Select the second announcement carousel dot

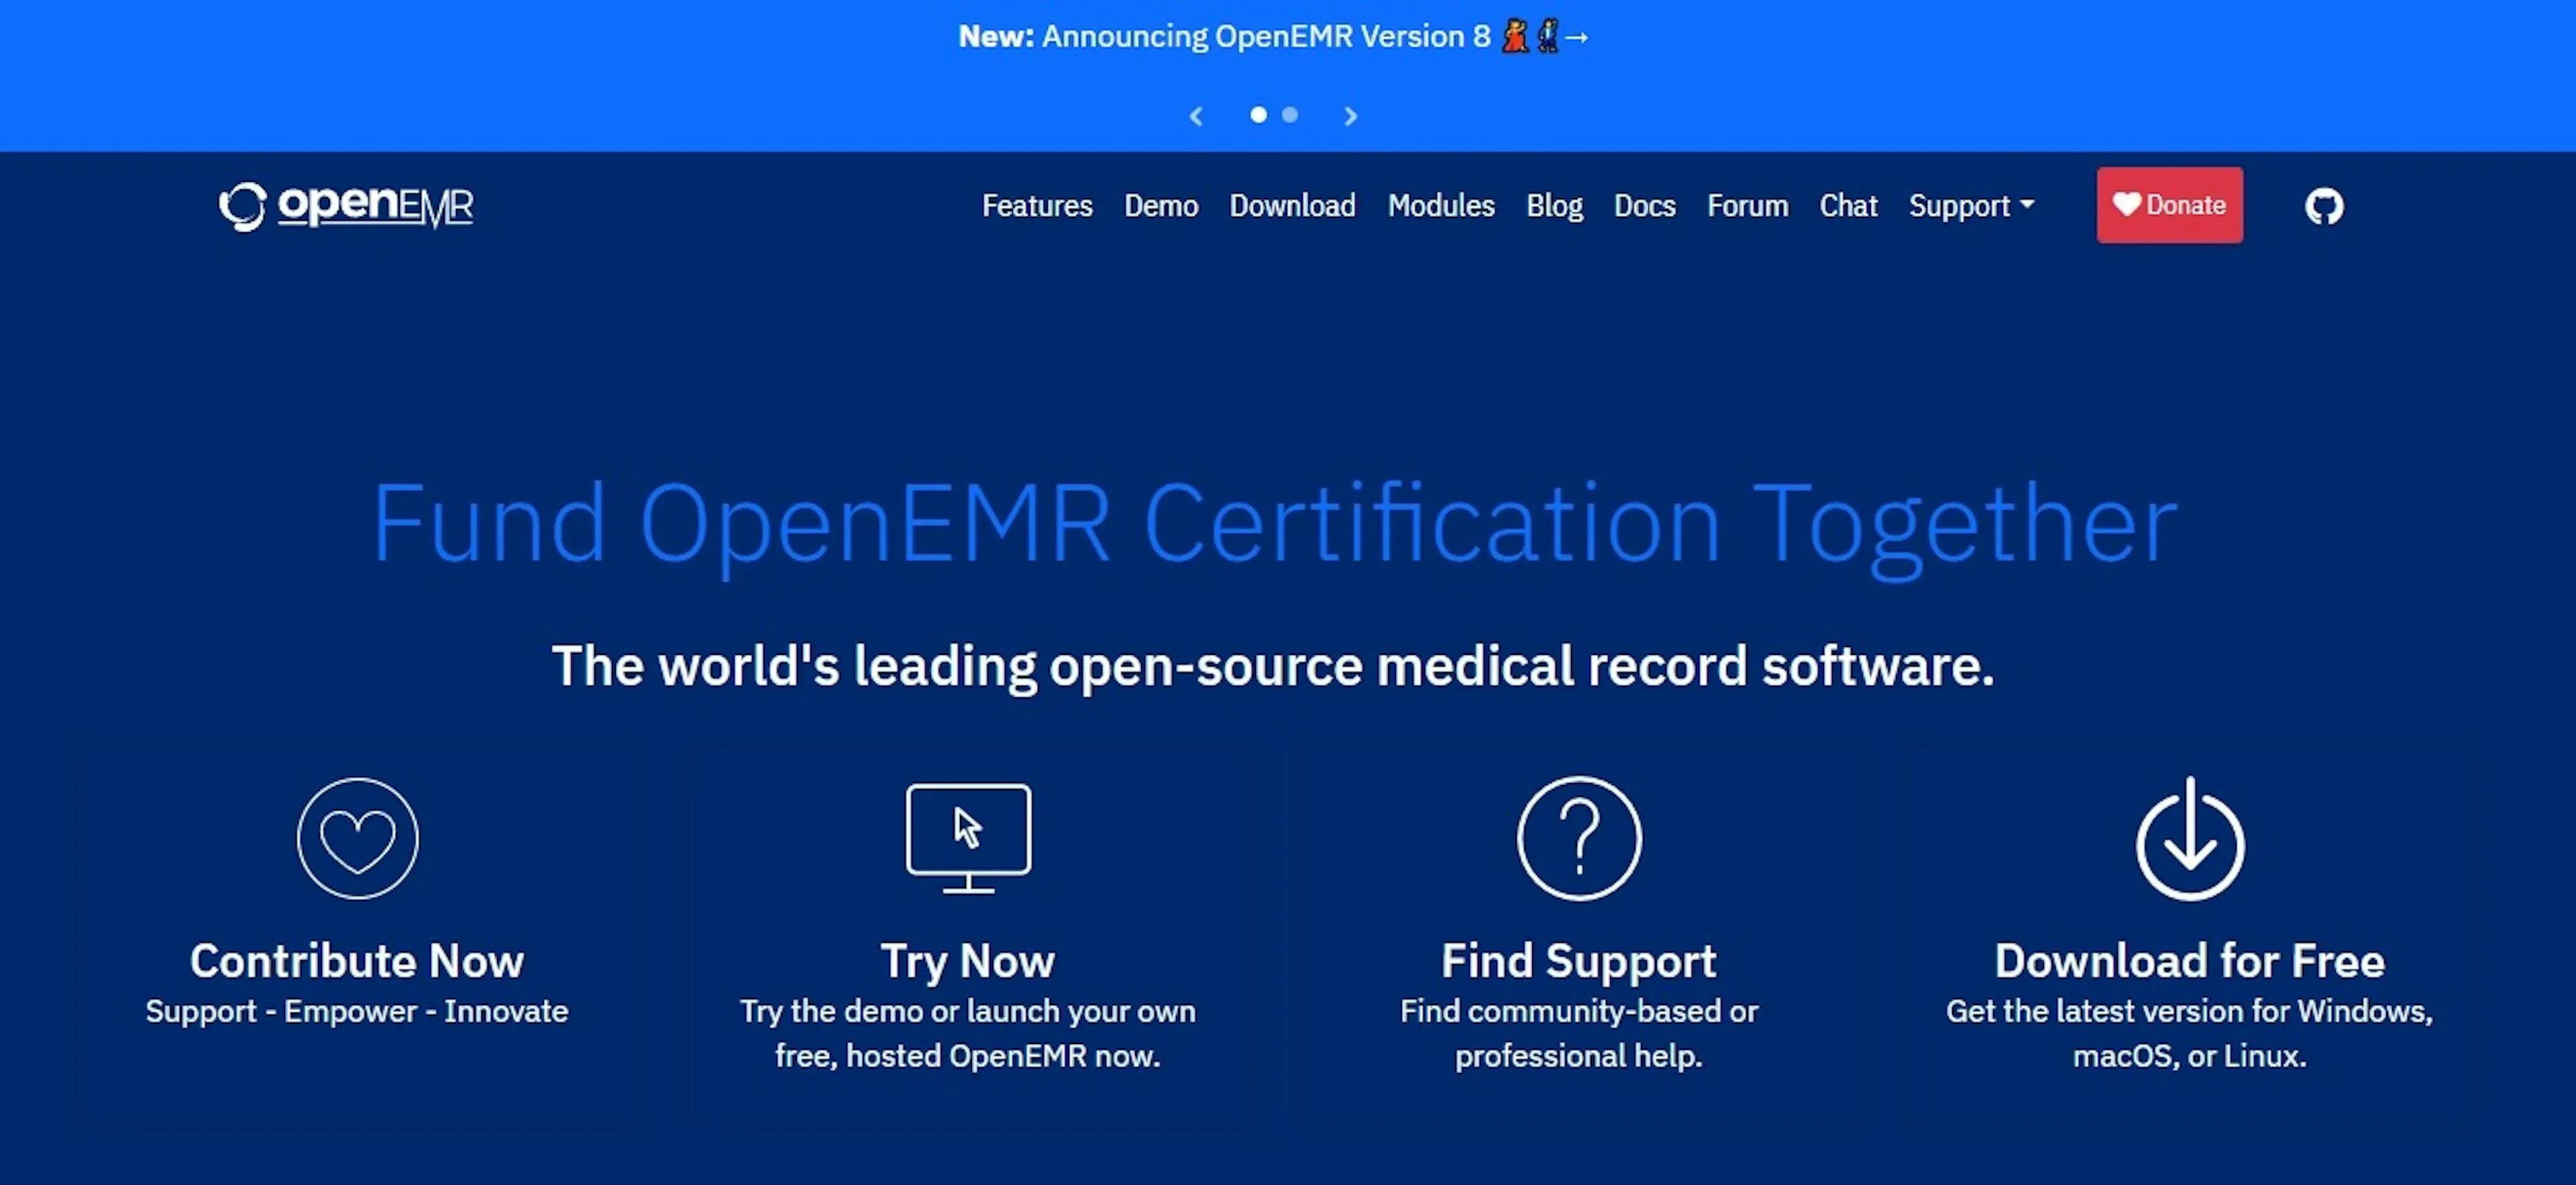click(1290, 115)
